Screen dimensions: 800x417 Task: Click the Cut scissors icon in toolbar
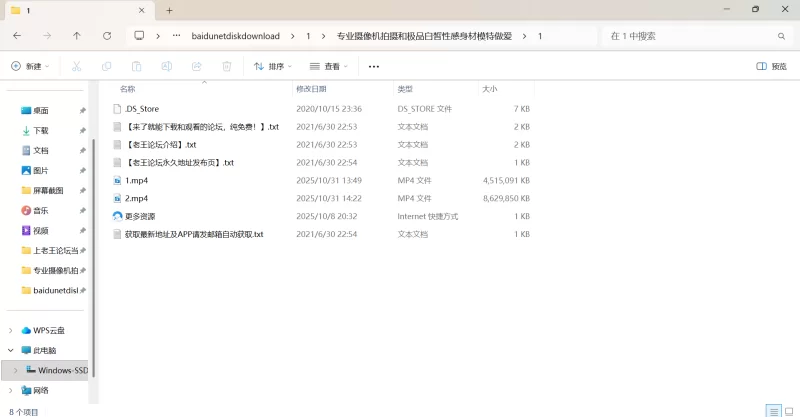76,66
